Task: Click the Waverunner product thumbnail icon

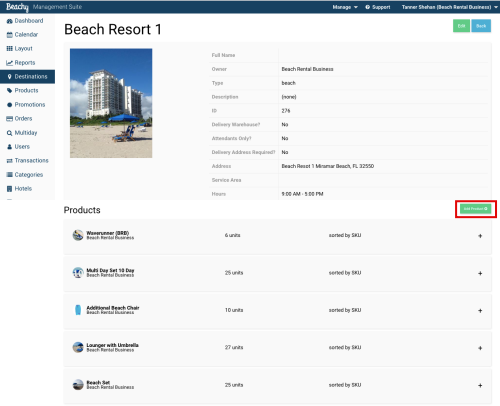Action: (78, 235)
